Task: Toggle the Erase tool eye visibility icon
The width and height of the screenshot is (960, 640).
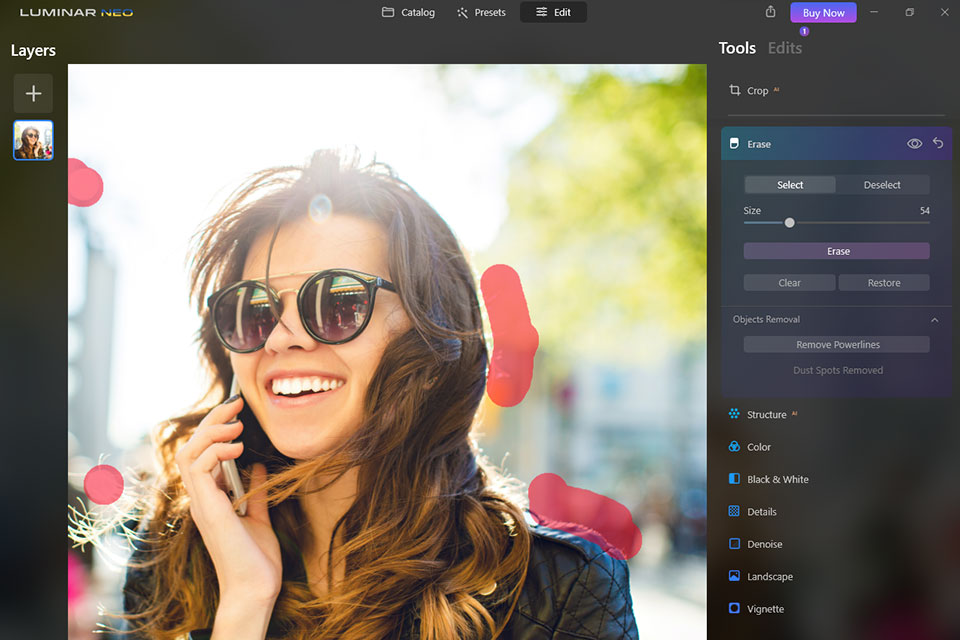Action: coord(914,143)
